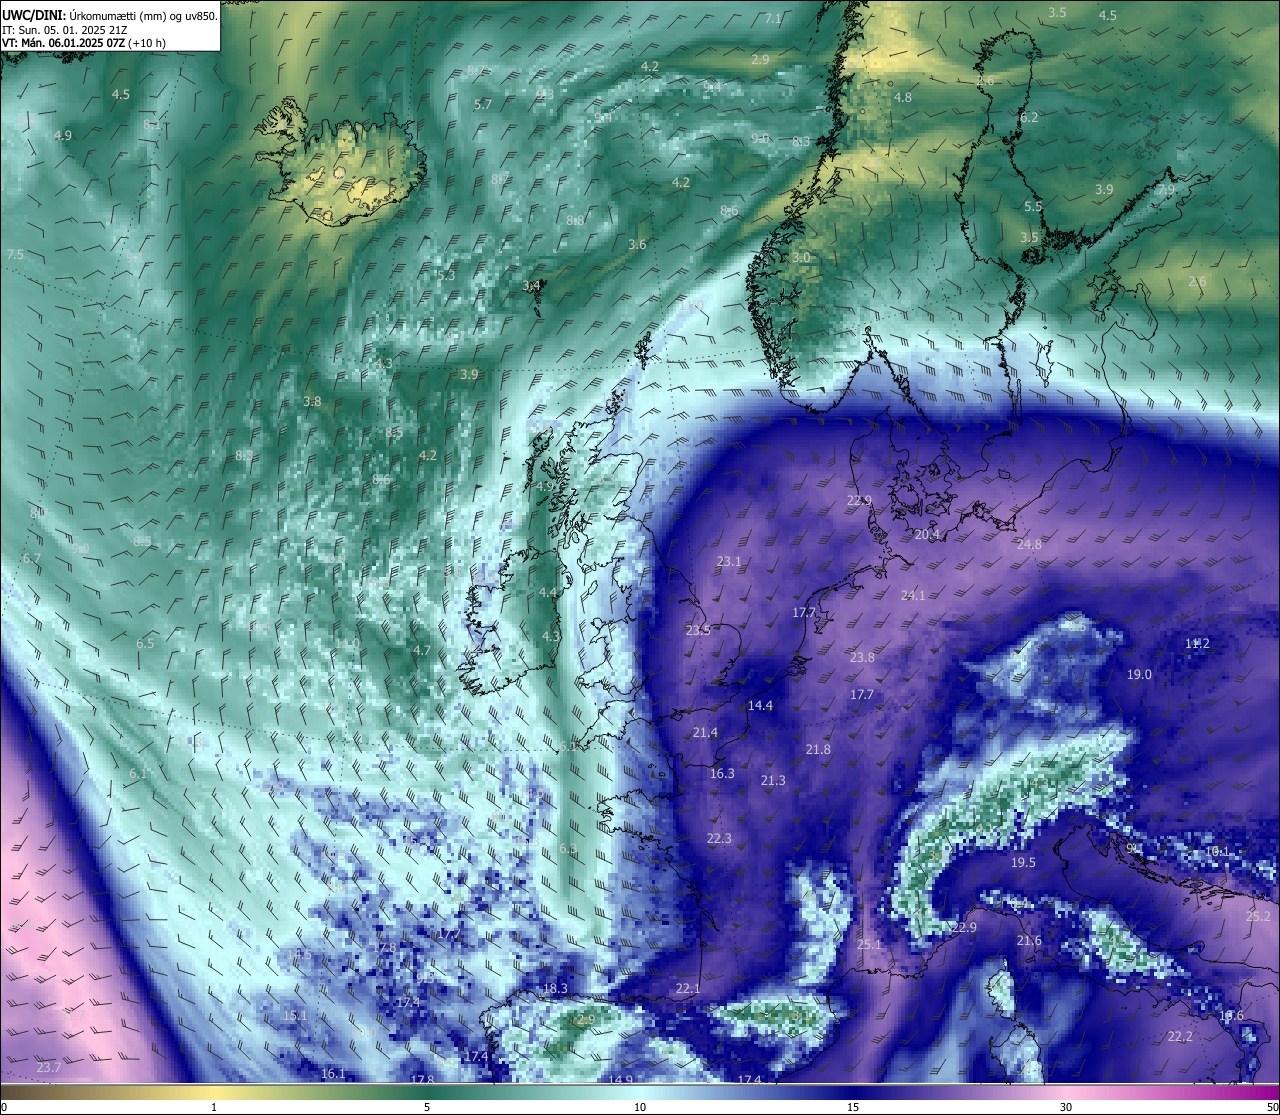Click the map value '14.4'
Viewport: 1280px width, 1115px height.
click(760, 706)
